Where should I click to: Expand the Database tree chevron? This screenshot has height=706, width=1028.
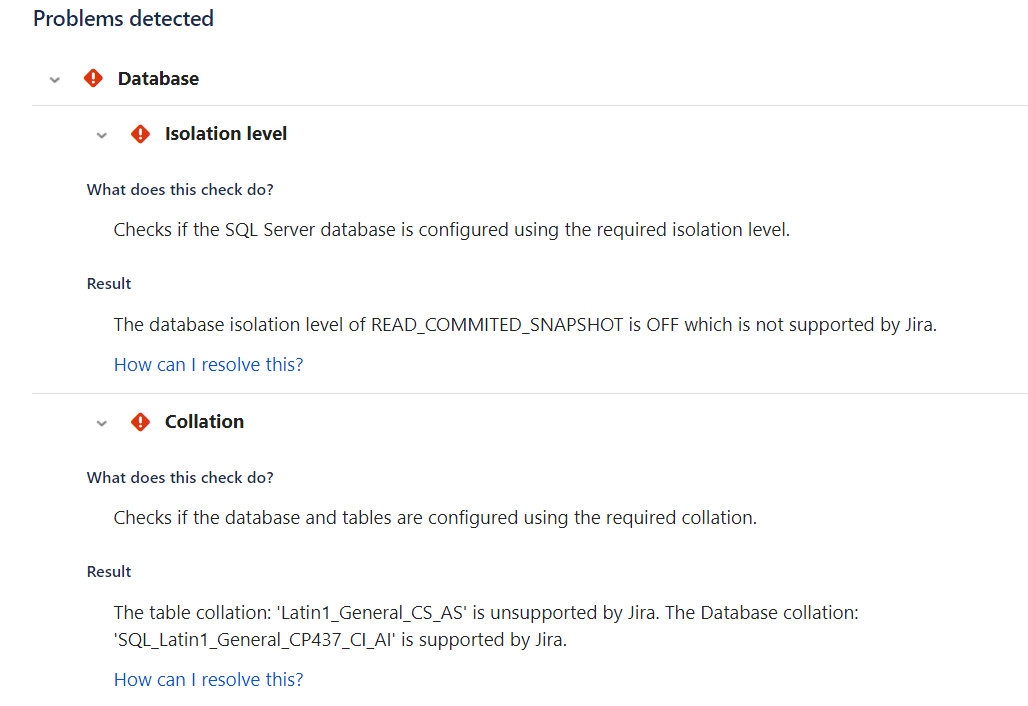tap(54, 79)
